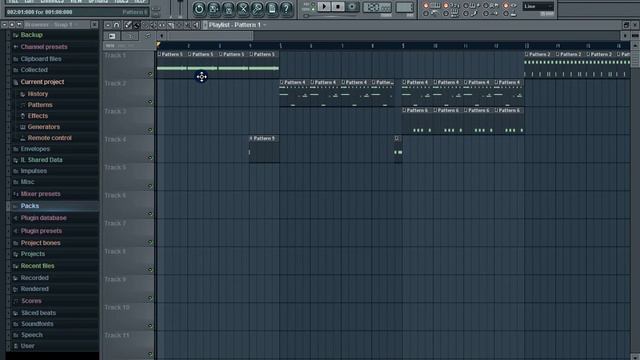Toggle mute LED on Track 2
The width and height of the screenshot is (640, 360).
(150, 102)
